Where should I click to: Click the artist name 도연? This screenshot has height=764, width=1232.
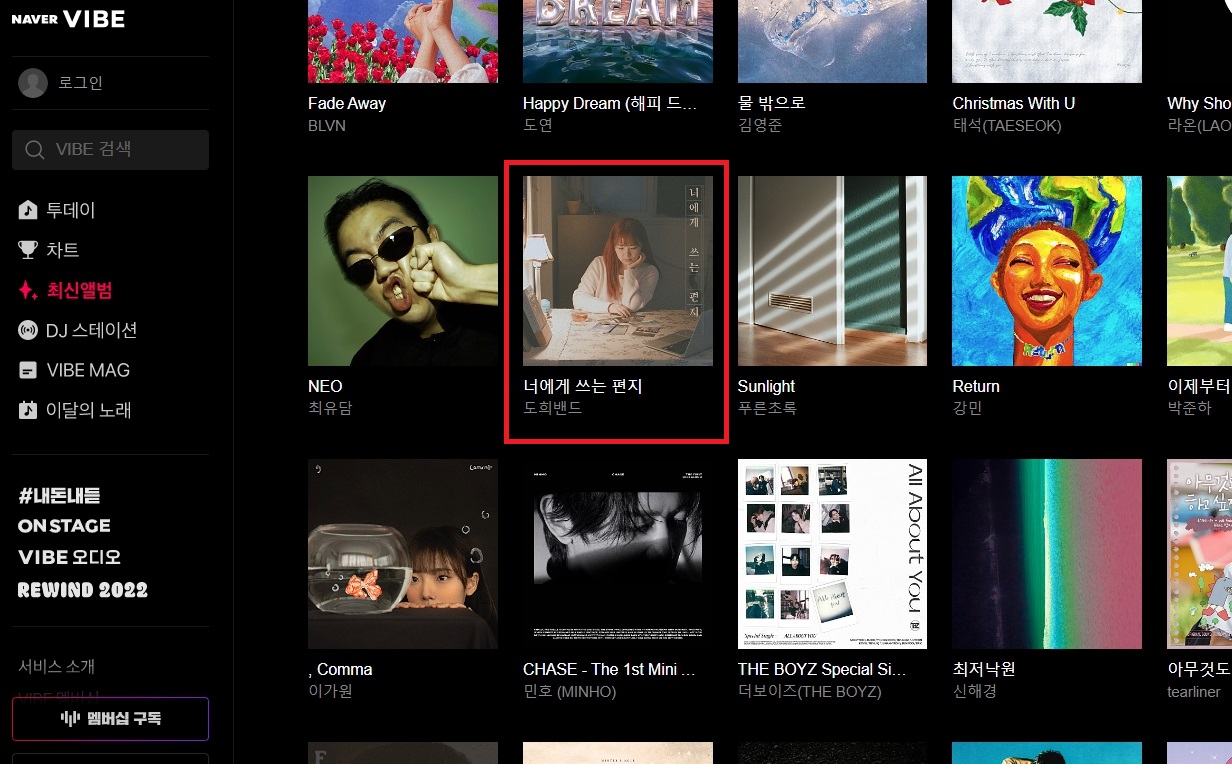pos(538,126)
